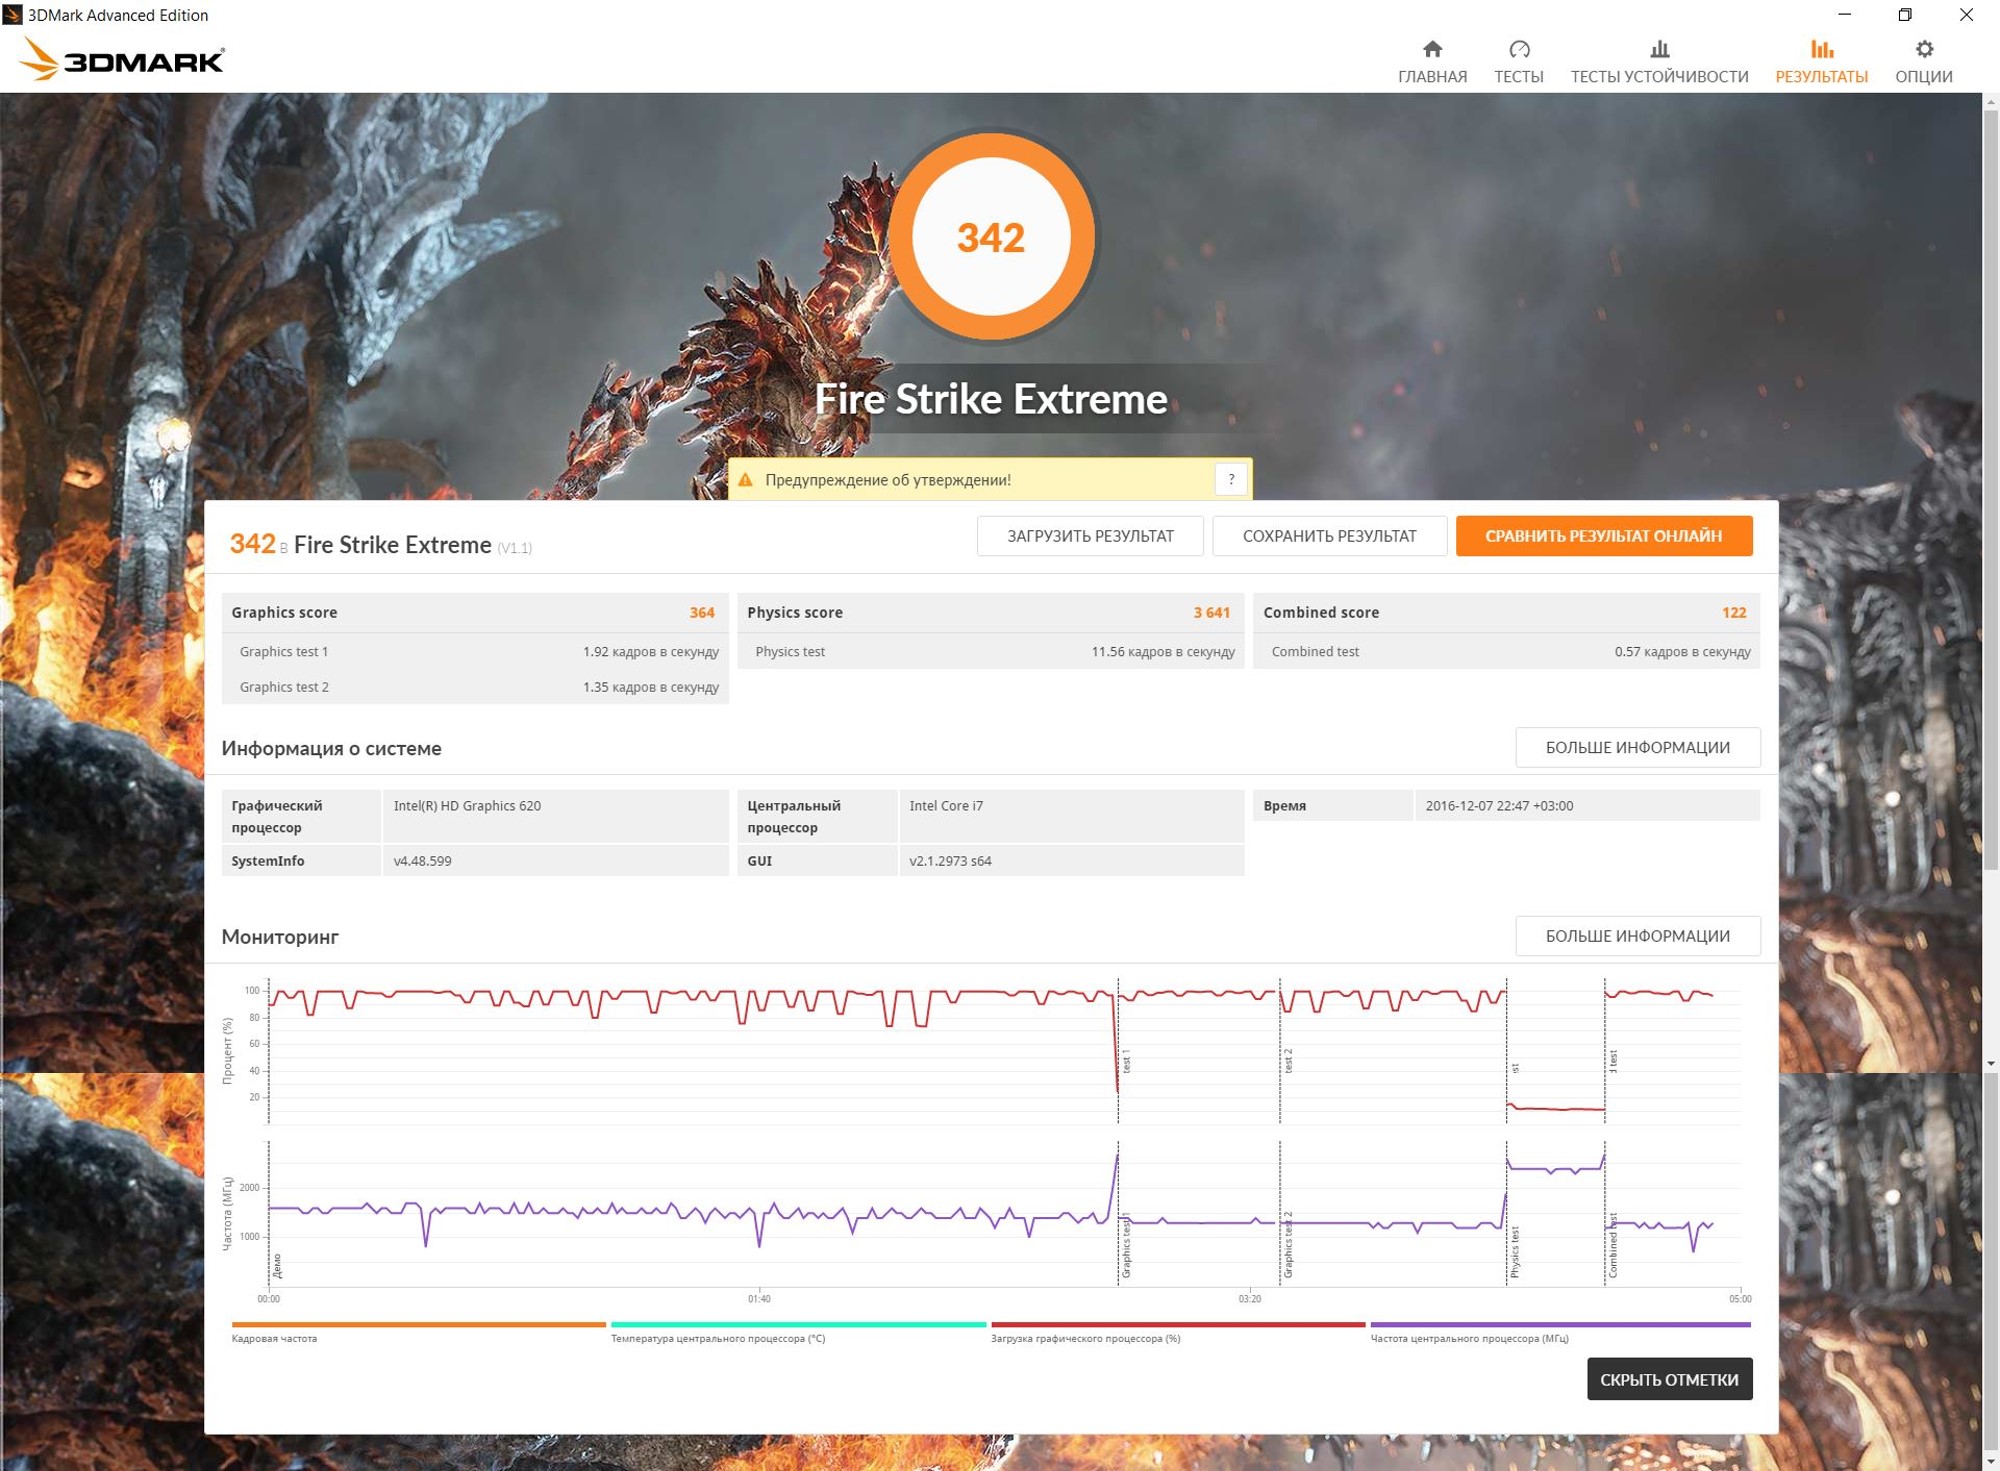The width and height of the screenshot is (2000, 1471).
Task: Click the SystemInfo version v4.48.599
Action: pyautogui.click(x=422, y=860)
